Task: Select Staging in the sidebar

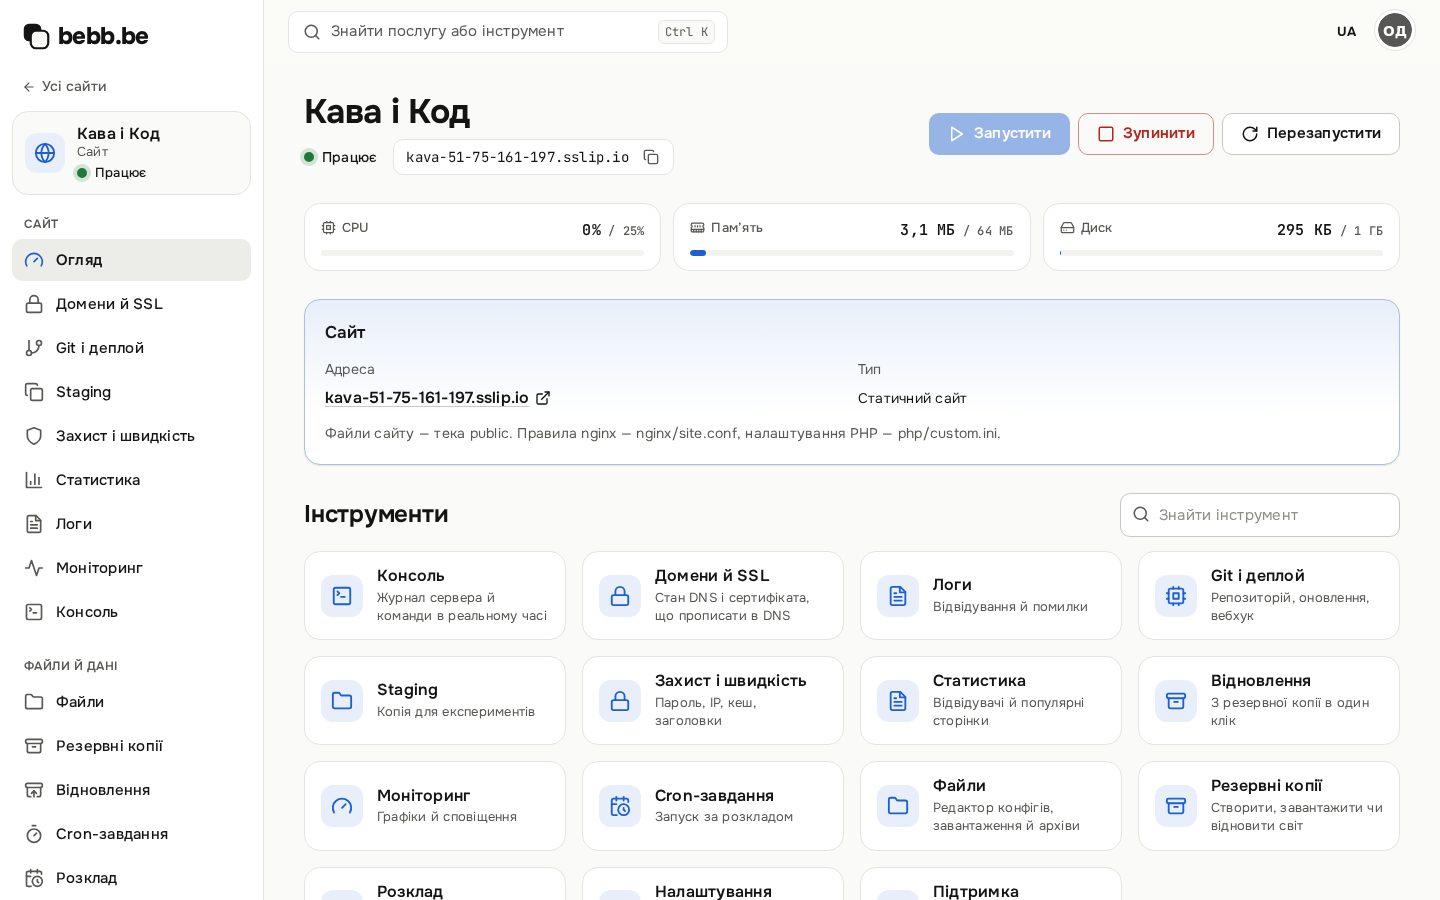Action: (131, 392)
